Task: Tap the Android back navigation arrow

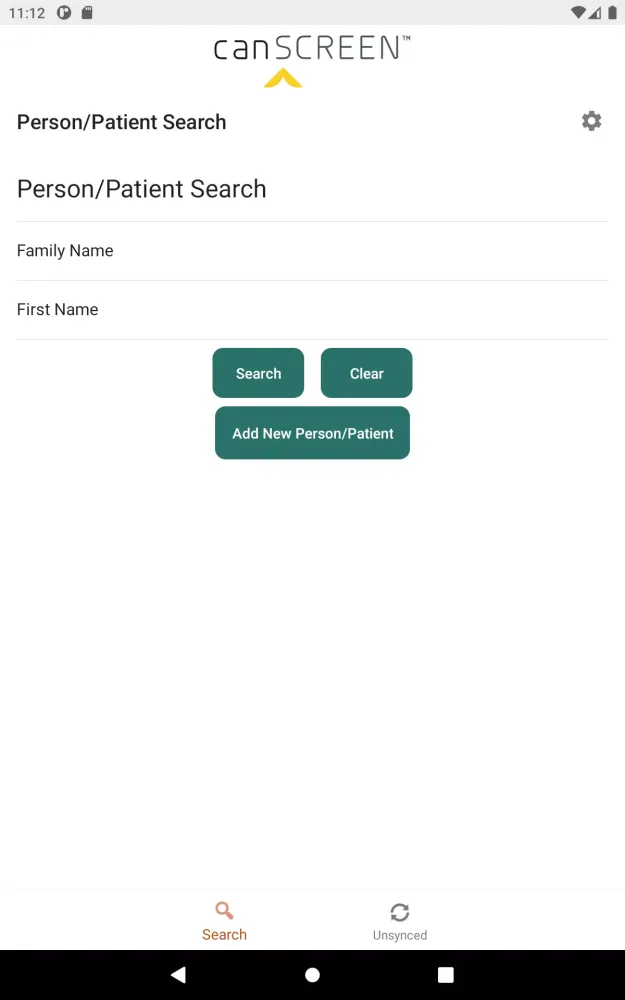Action: pyautogui.click(x=178, y=974)
